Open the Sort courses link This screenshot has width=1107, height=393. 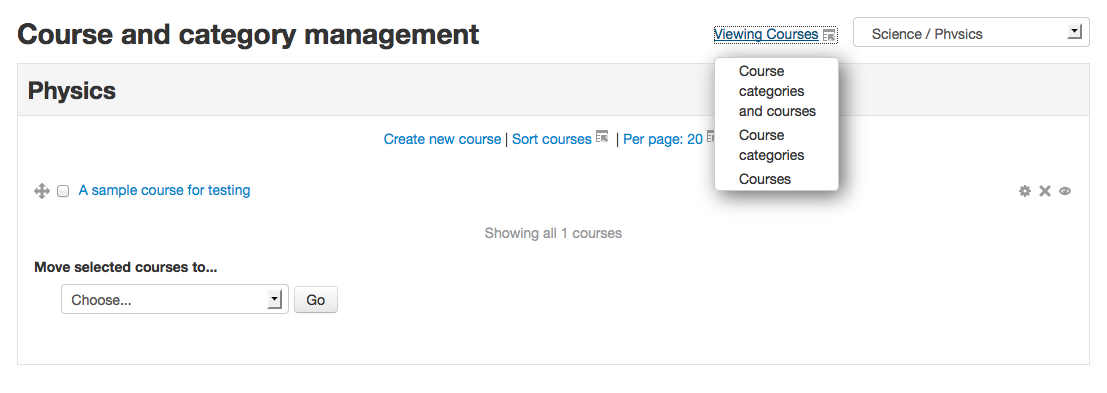(x=551, y=139)
